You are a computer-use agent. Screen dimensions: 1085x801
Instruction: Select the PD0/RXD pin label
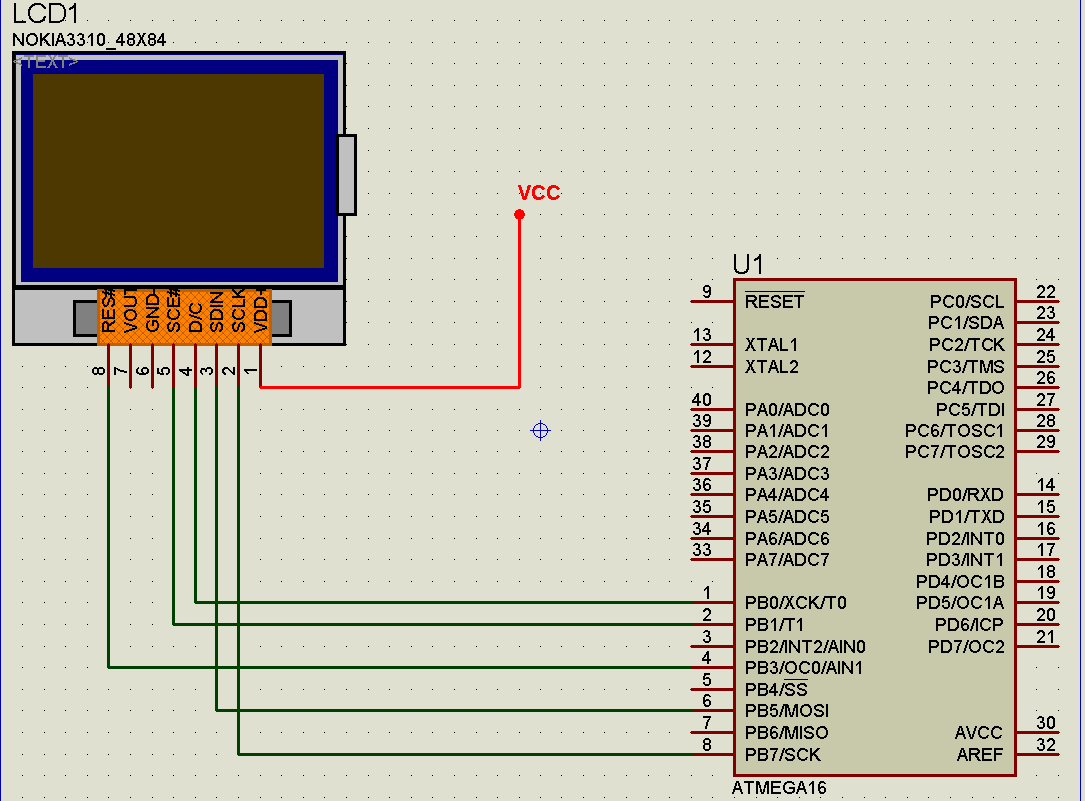(965, 495)
